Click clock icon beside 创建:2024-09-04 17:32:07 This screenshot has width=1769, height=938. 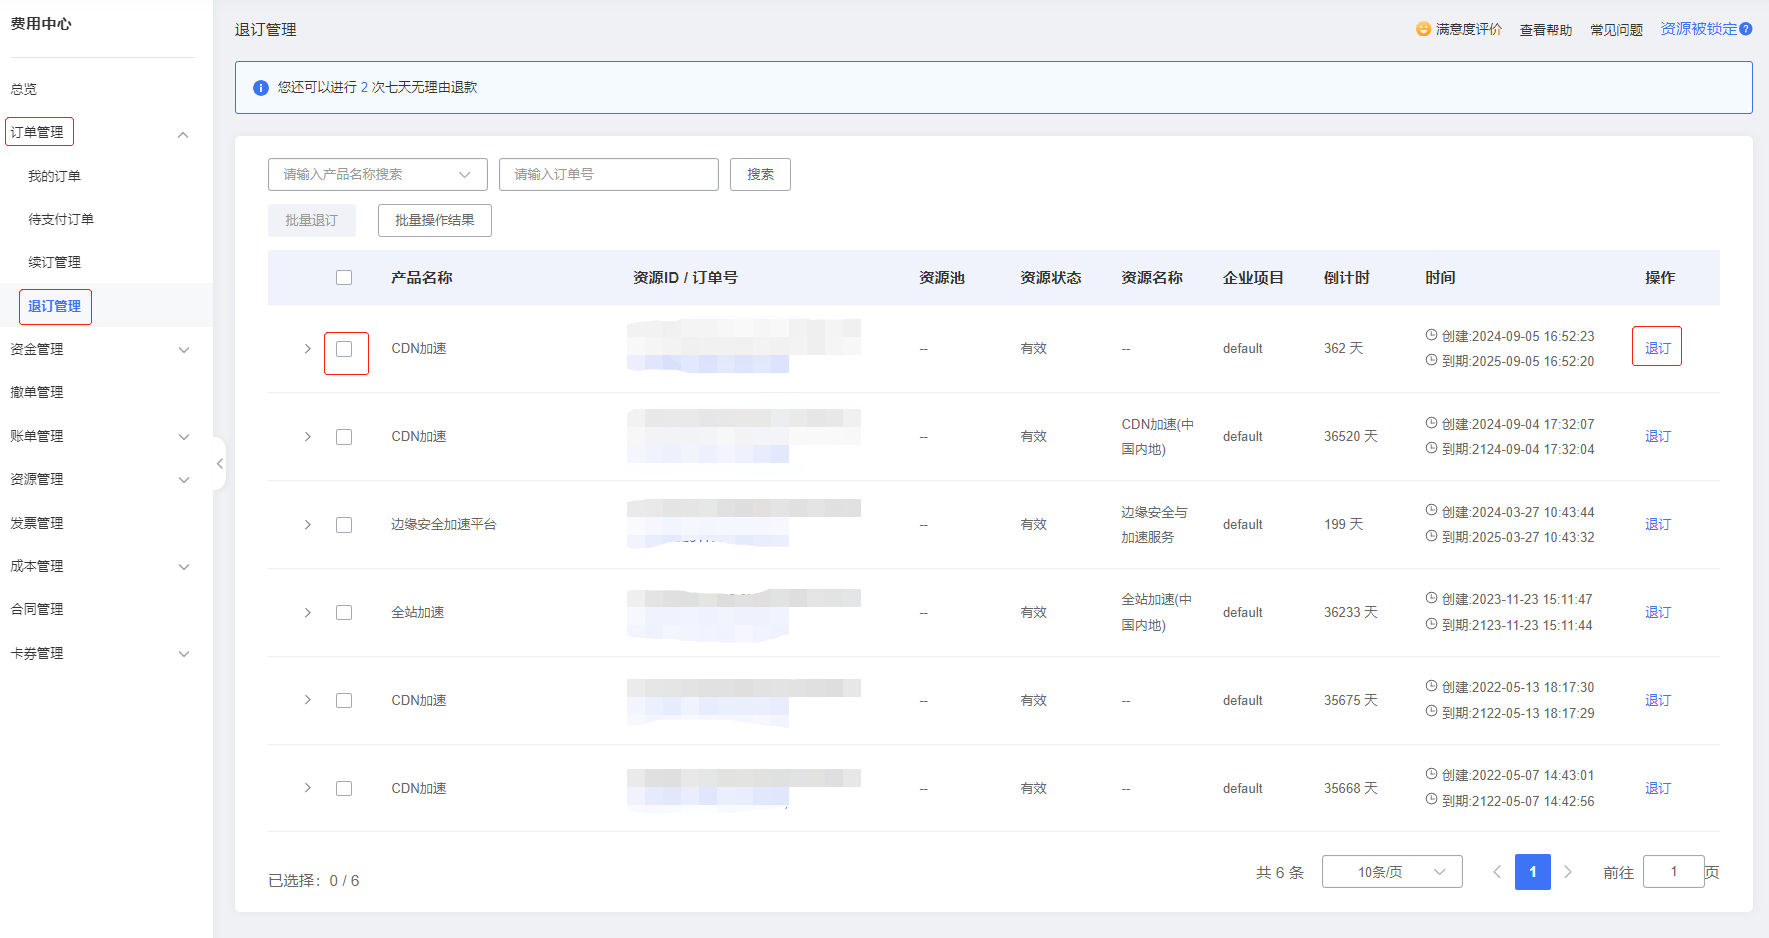click(1431, 423)
